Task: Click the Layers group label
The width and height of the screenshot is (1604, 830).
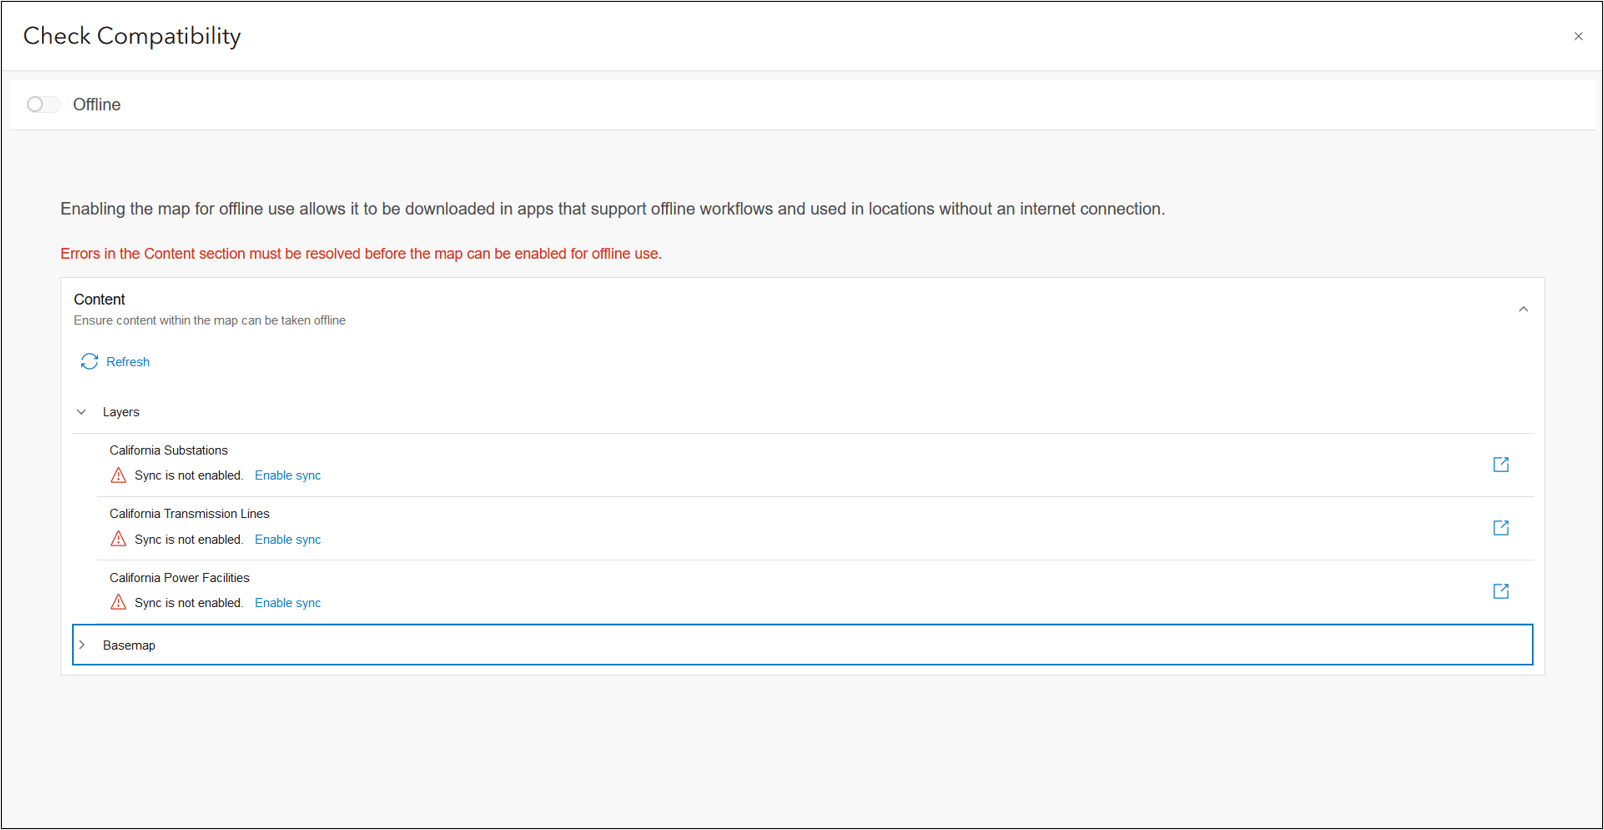Action: (121, 412)
